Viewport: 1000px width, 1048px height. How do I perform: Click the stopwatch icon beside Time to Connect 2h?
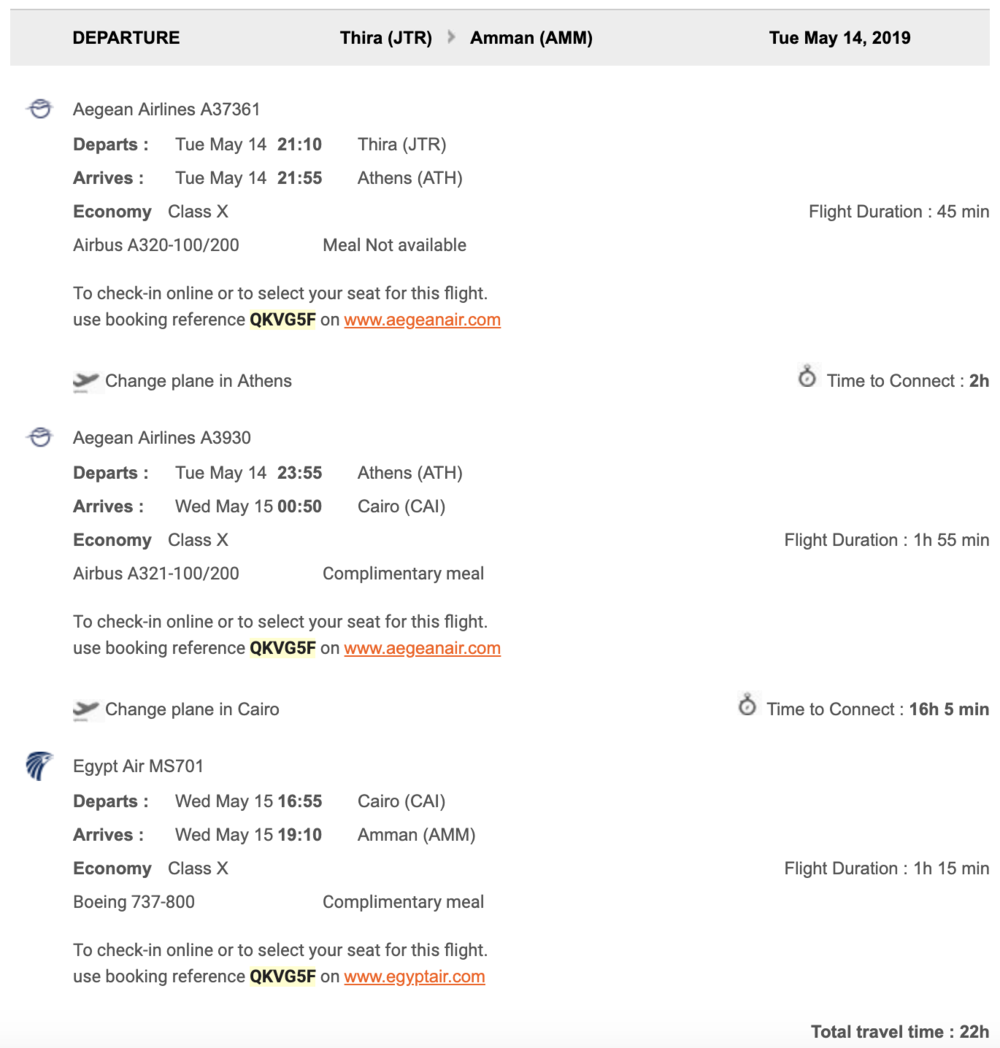pos(807,377)
